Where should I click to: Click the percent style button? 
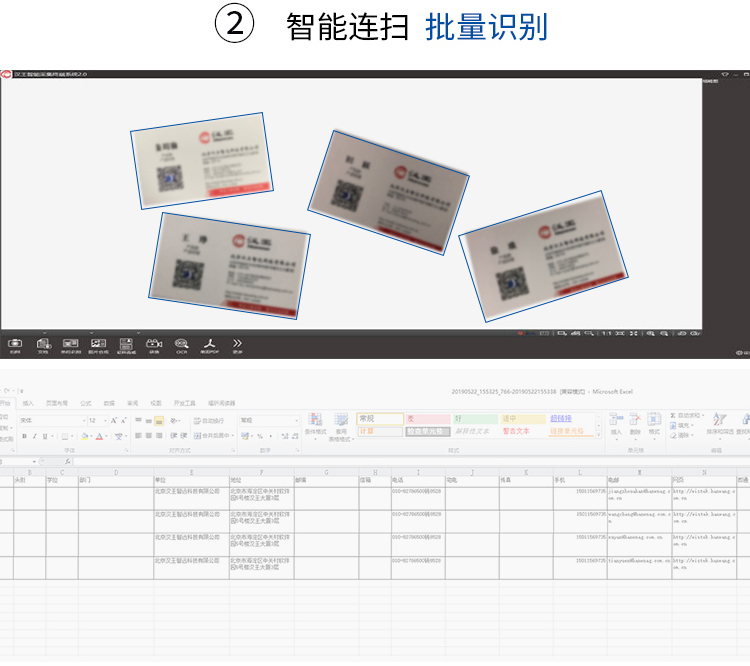pos(260,436)
